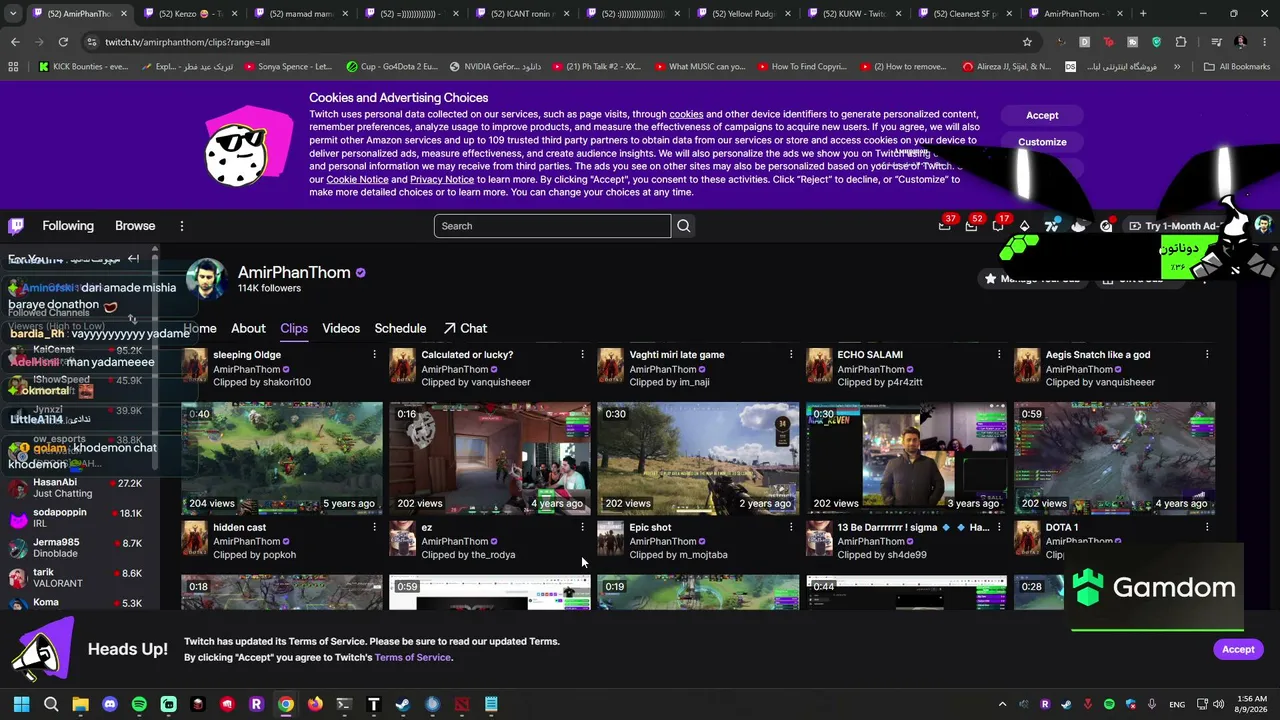
Task: Open the Schedule tab
Action: point(400,328)
